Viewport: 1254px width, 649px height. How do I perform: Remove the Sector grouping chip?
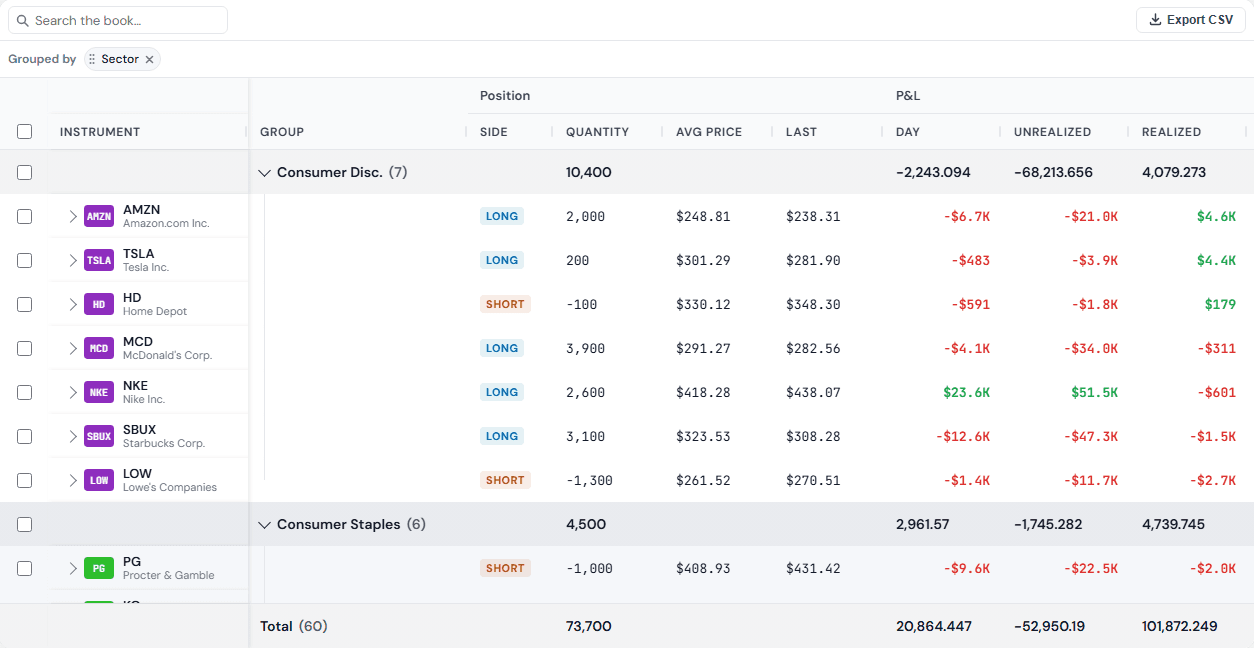(x=149, y=59)
